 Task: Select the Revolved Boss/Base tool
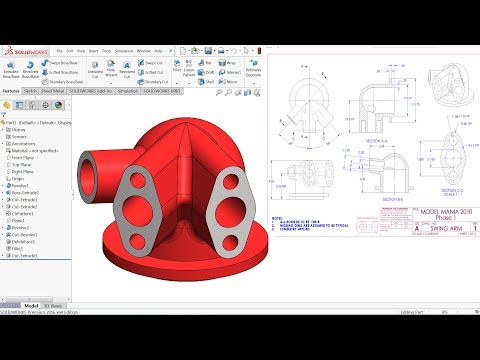pos(30,70)
